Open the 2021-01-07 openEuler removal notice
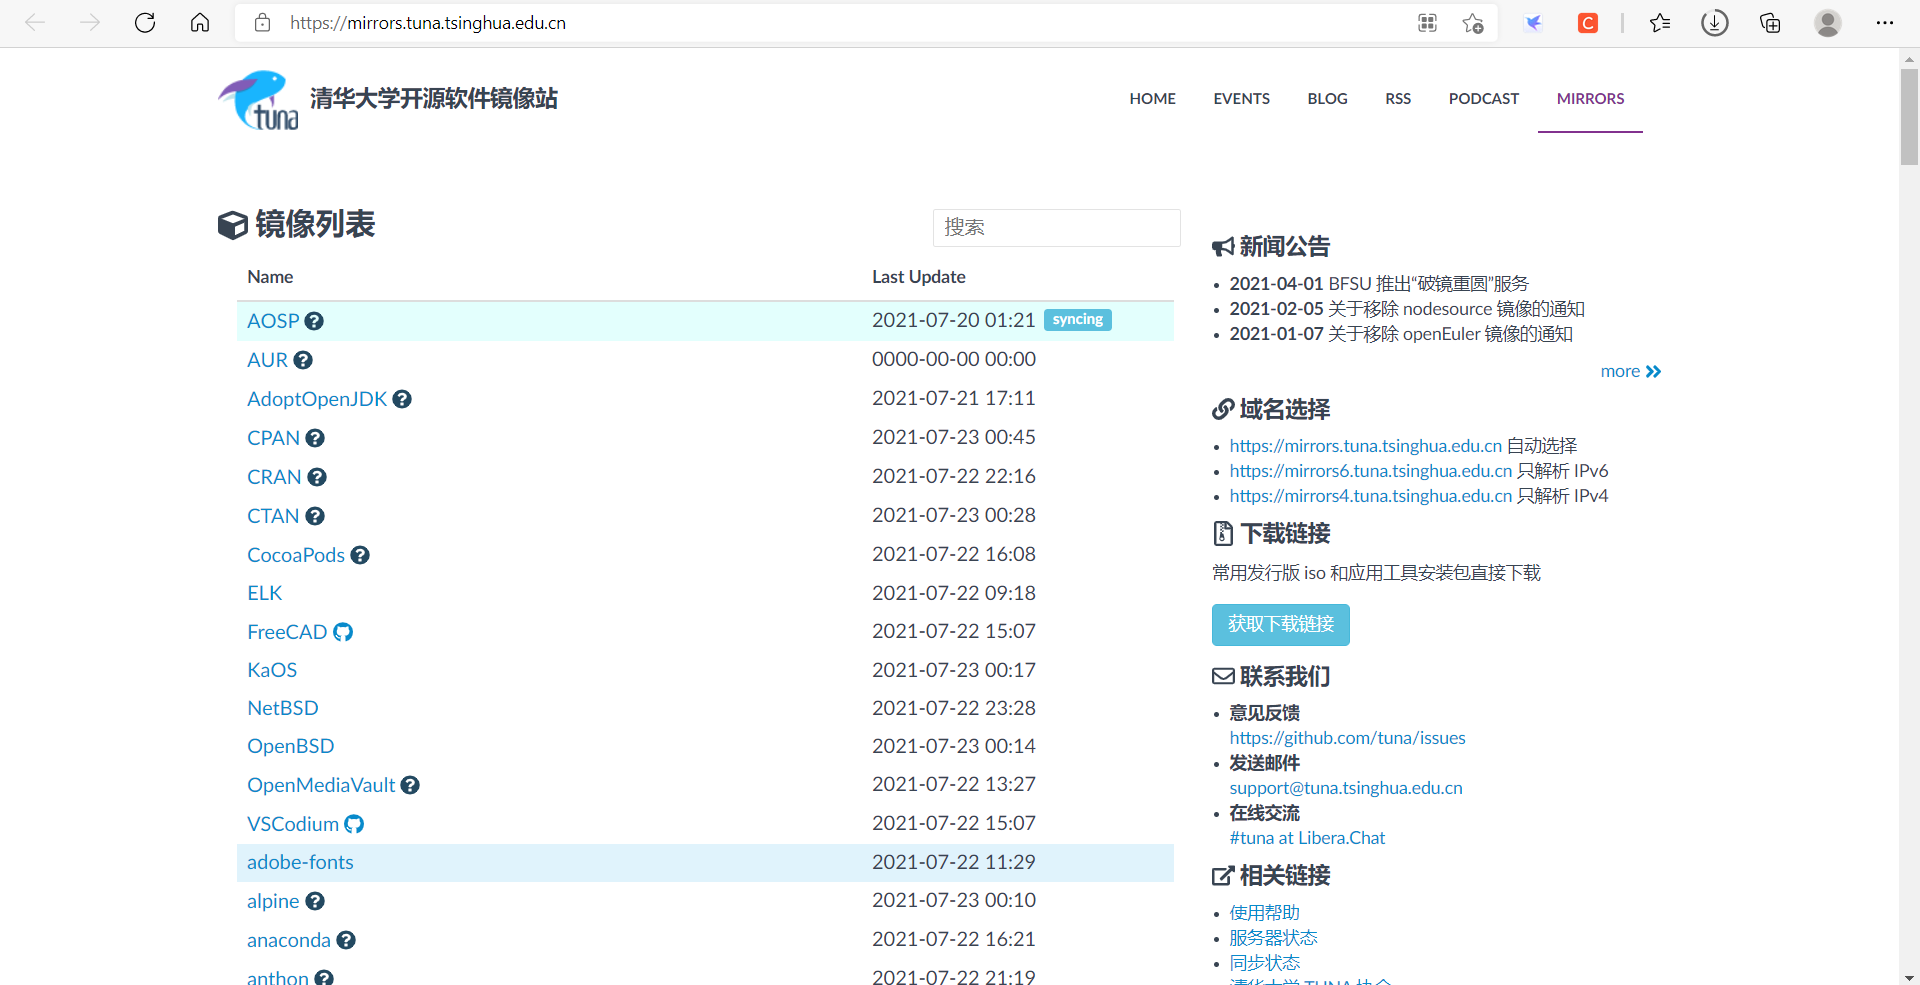1920x985 pixels. point(1401,334)
